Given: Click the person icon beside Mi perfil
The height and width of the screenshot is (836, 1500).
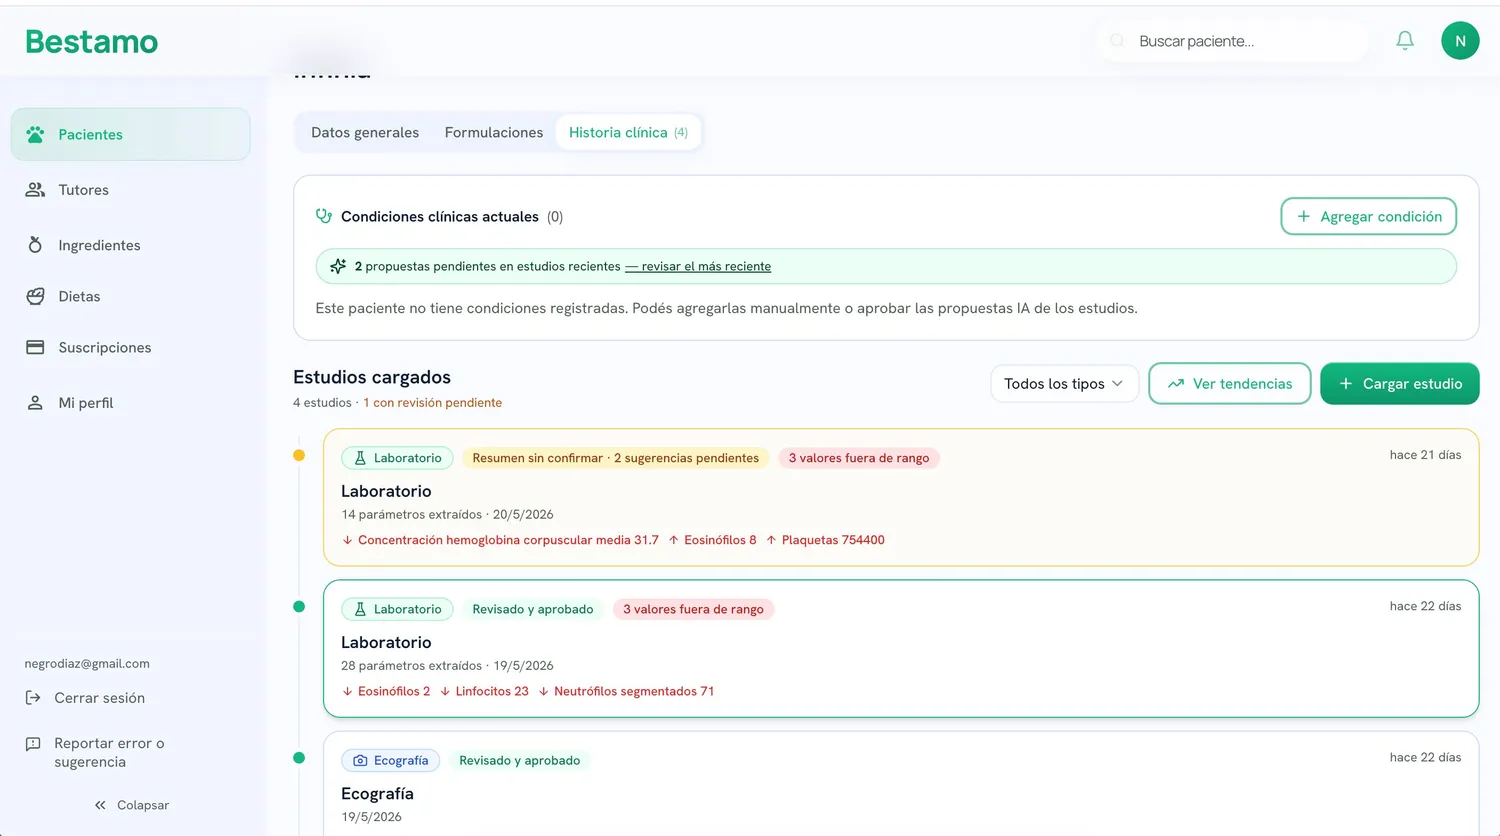Looking at the screenshot, I should click(x=35, y=403).
